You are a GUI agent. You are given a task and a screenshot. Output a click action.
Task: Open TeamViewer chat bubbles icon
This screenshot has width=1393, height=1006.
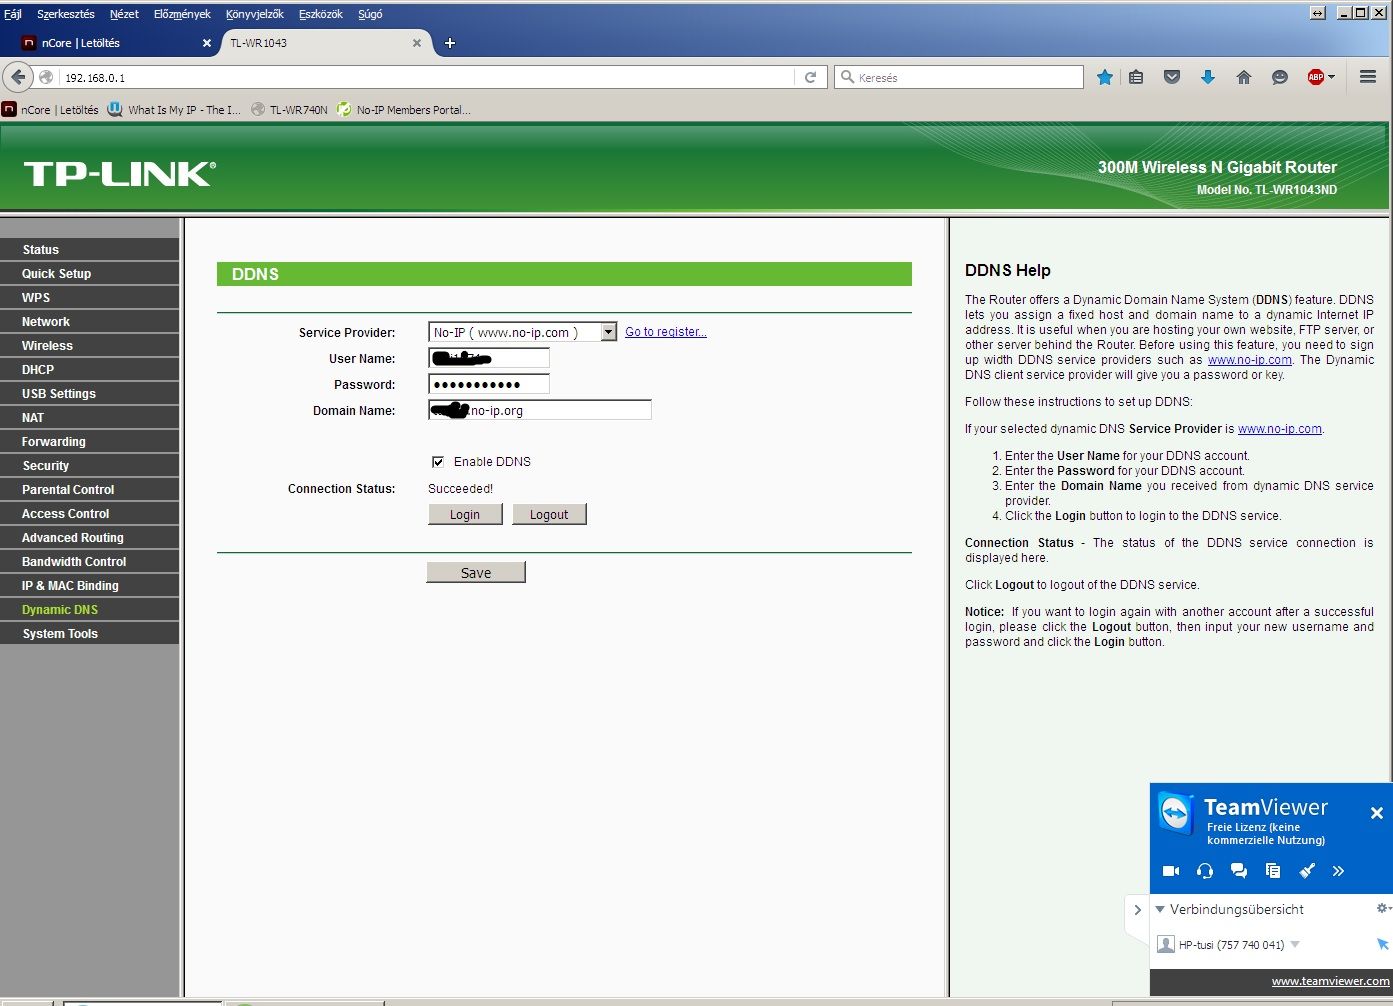tap(1239, 871)
